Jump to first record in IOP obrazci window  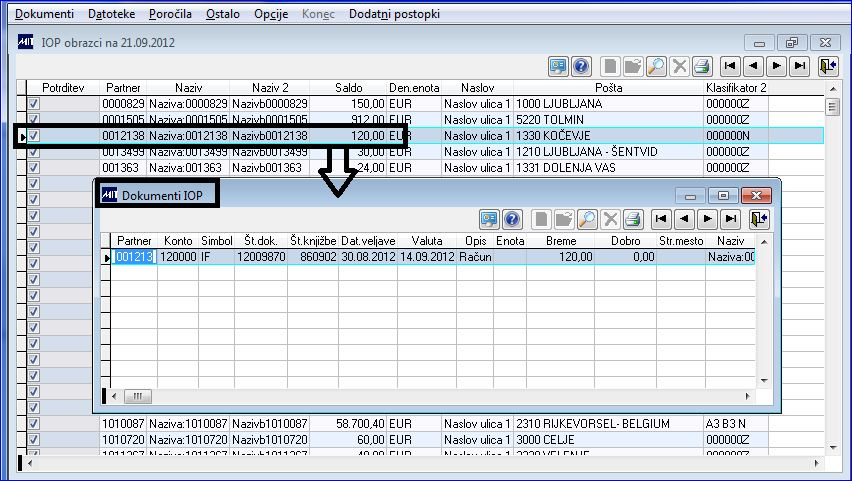(x=730, y=66)
